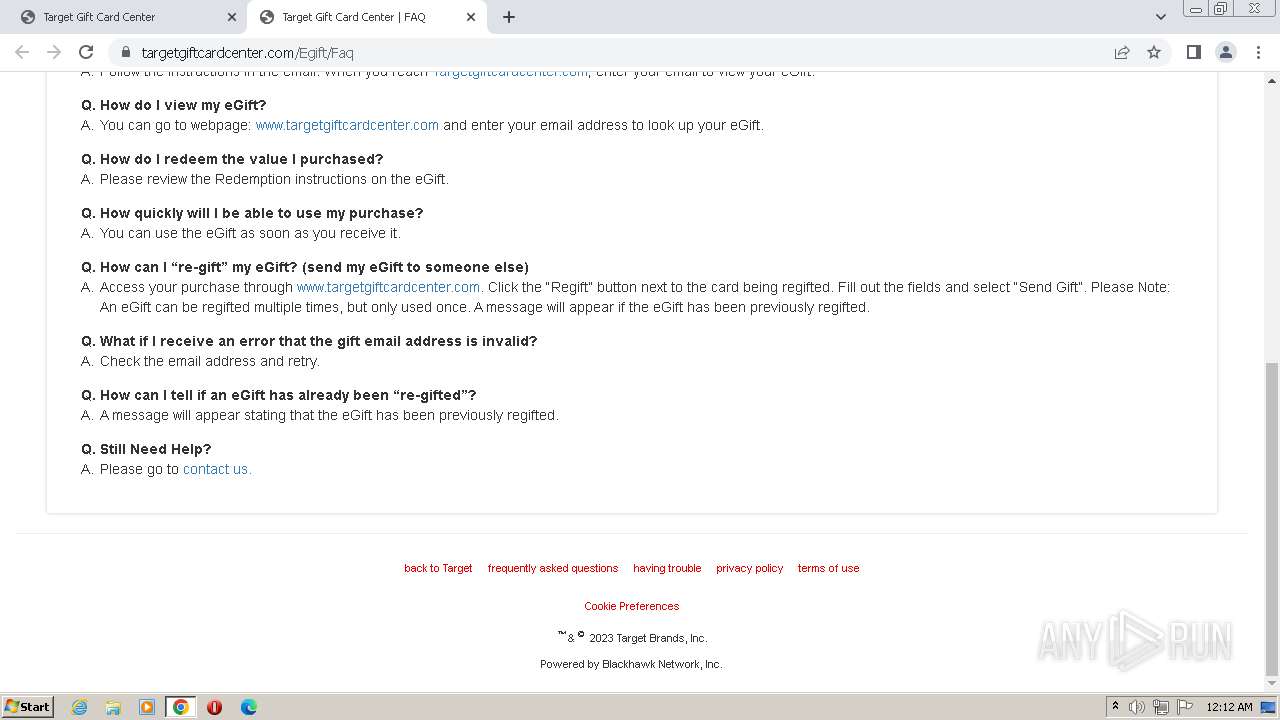Open having trouble footer link
This screenshot has width=1280, height=720.
667,568
